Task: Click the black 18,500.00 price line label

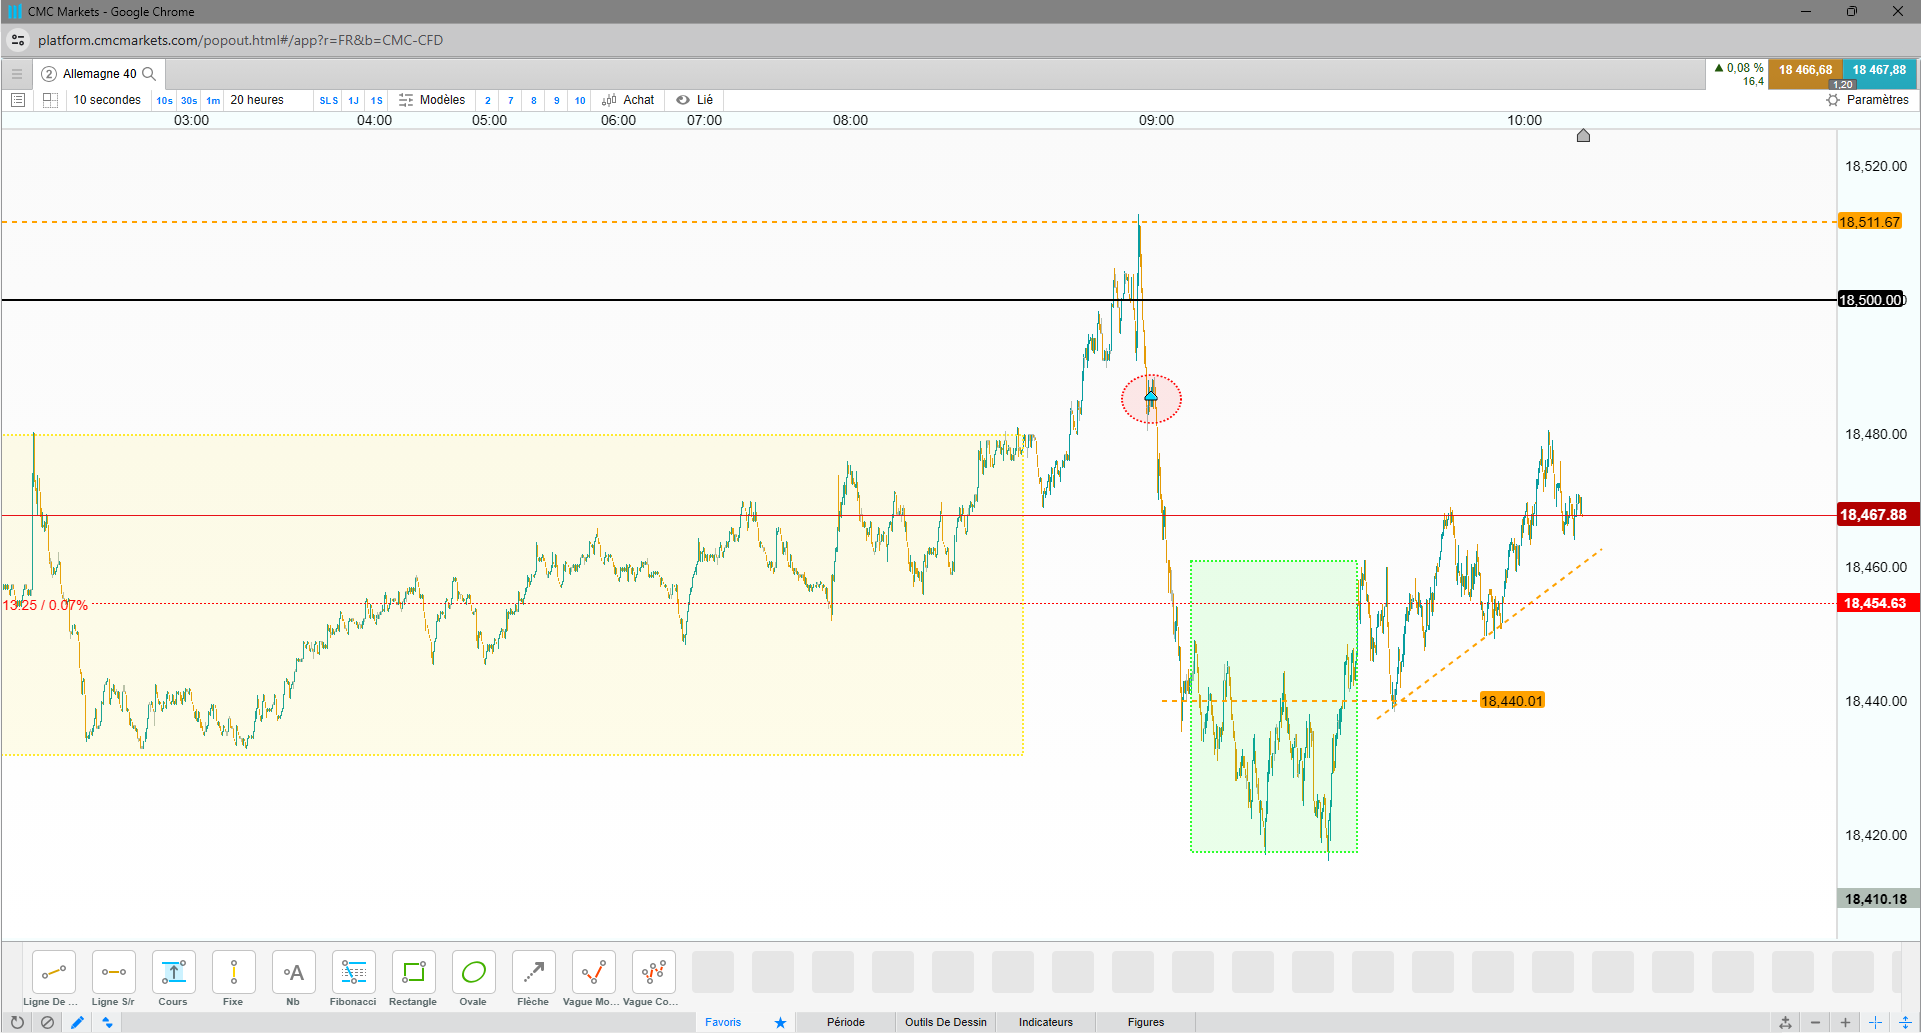Action: coord(1872,300)
